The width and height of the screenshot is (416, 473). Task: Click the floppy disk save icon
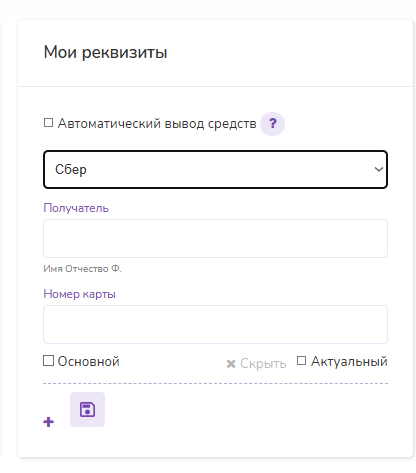(x=87, y=409)
